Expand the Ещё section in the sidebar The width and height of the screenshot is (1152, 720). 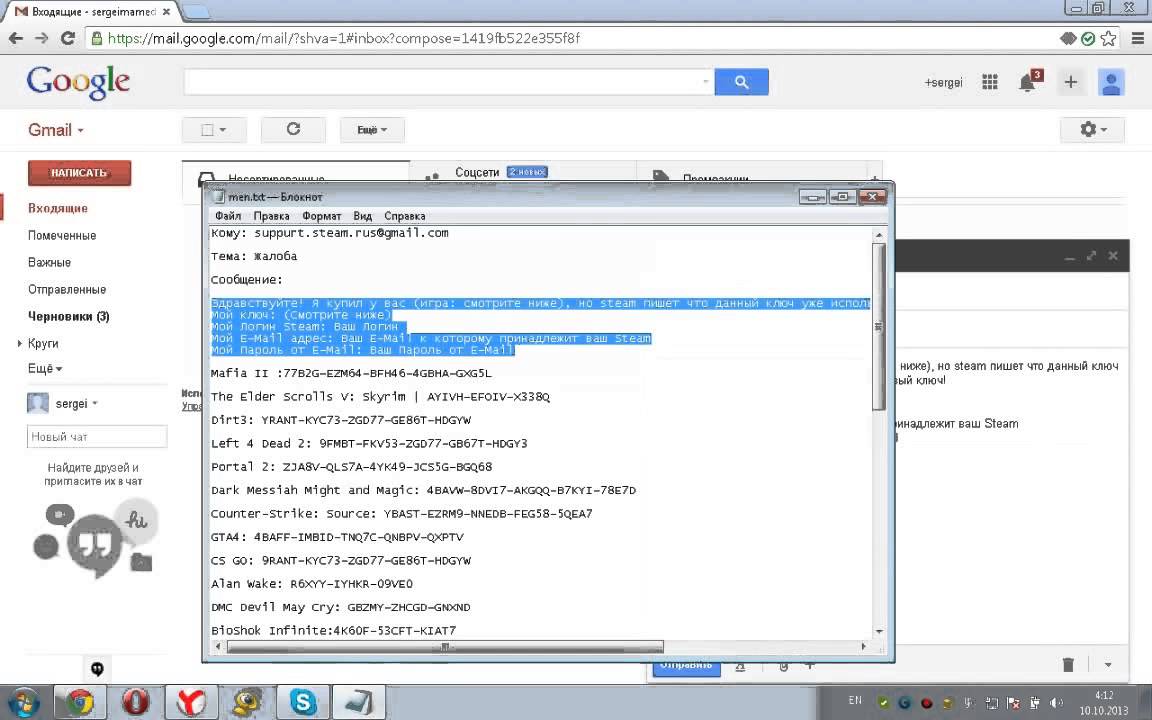click(45, 368)
